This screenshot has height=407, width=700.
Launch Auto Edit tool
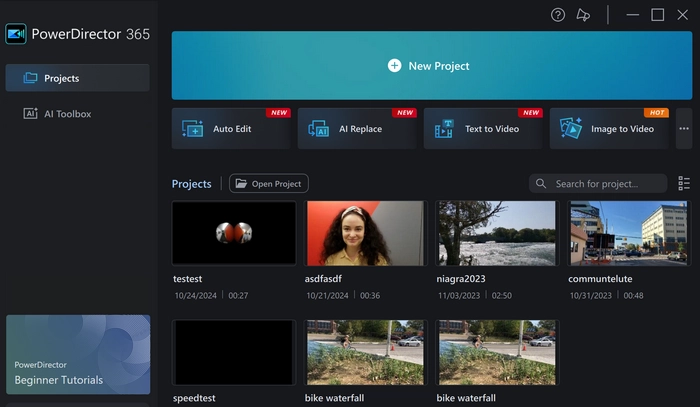[231, 129]
